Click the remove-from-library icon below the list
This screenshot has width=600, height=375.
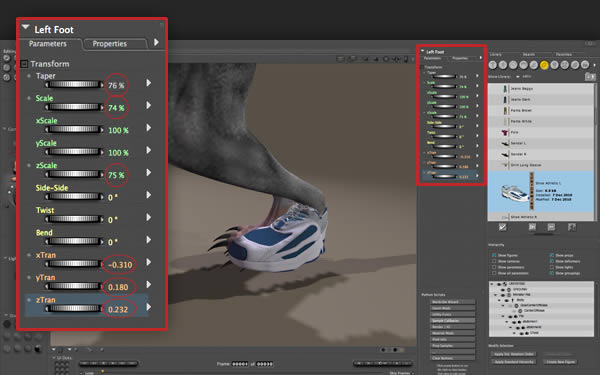pyautogui.click(x=551, y=227)
